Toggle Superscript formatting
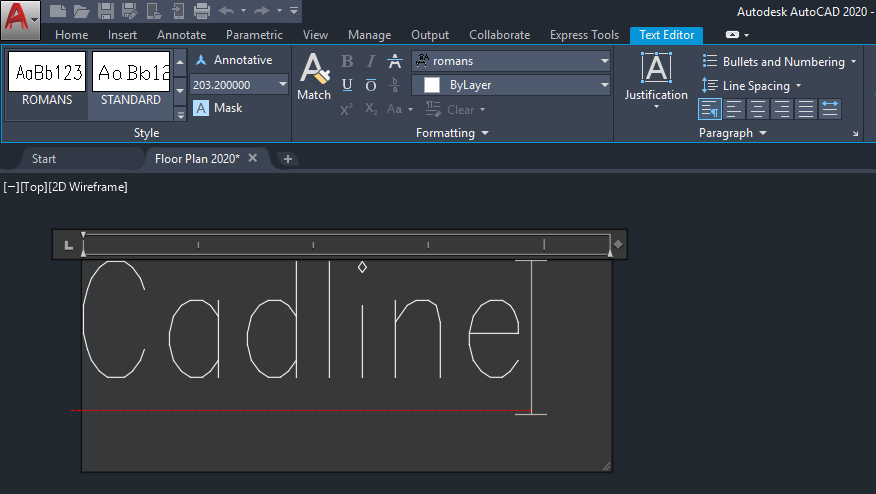 pyautogui.click(x=346, y=109)
